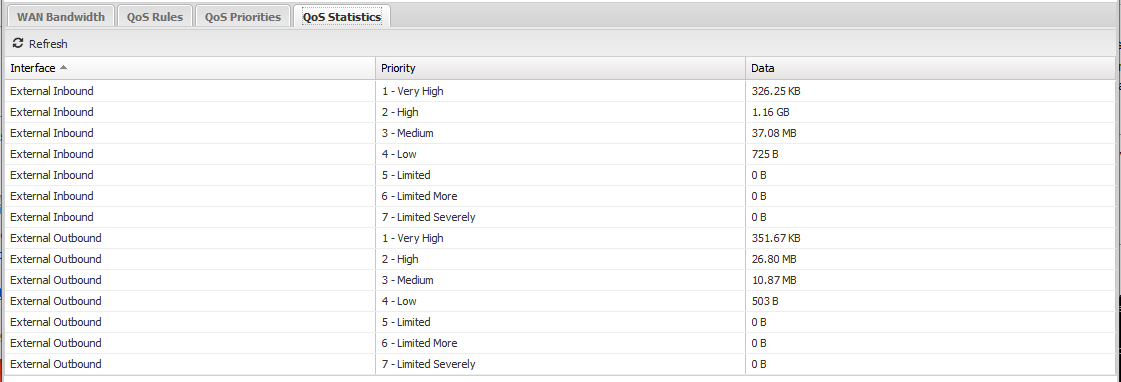Sort by the Priority column header

click(x=560, y=68)
